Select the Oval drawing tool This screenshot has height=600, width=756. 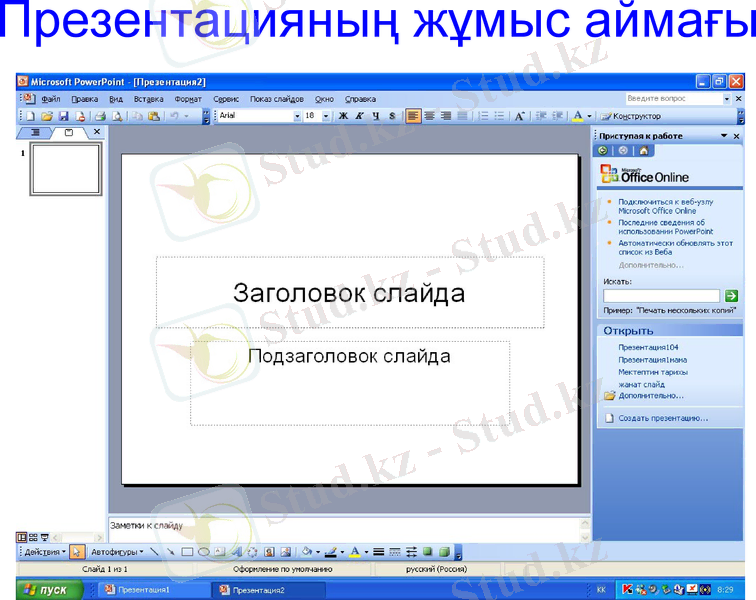coord(203,552)
